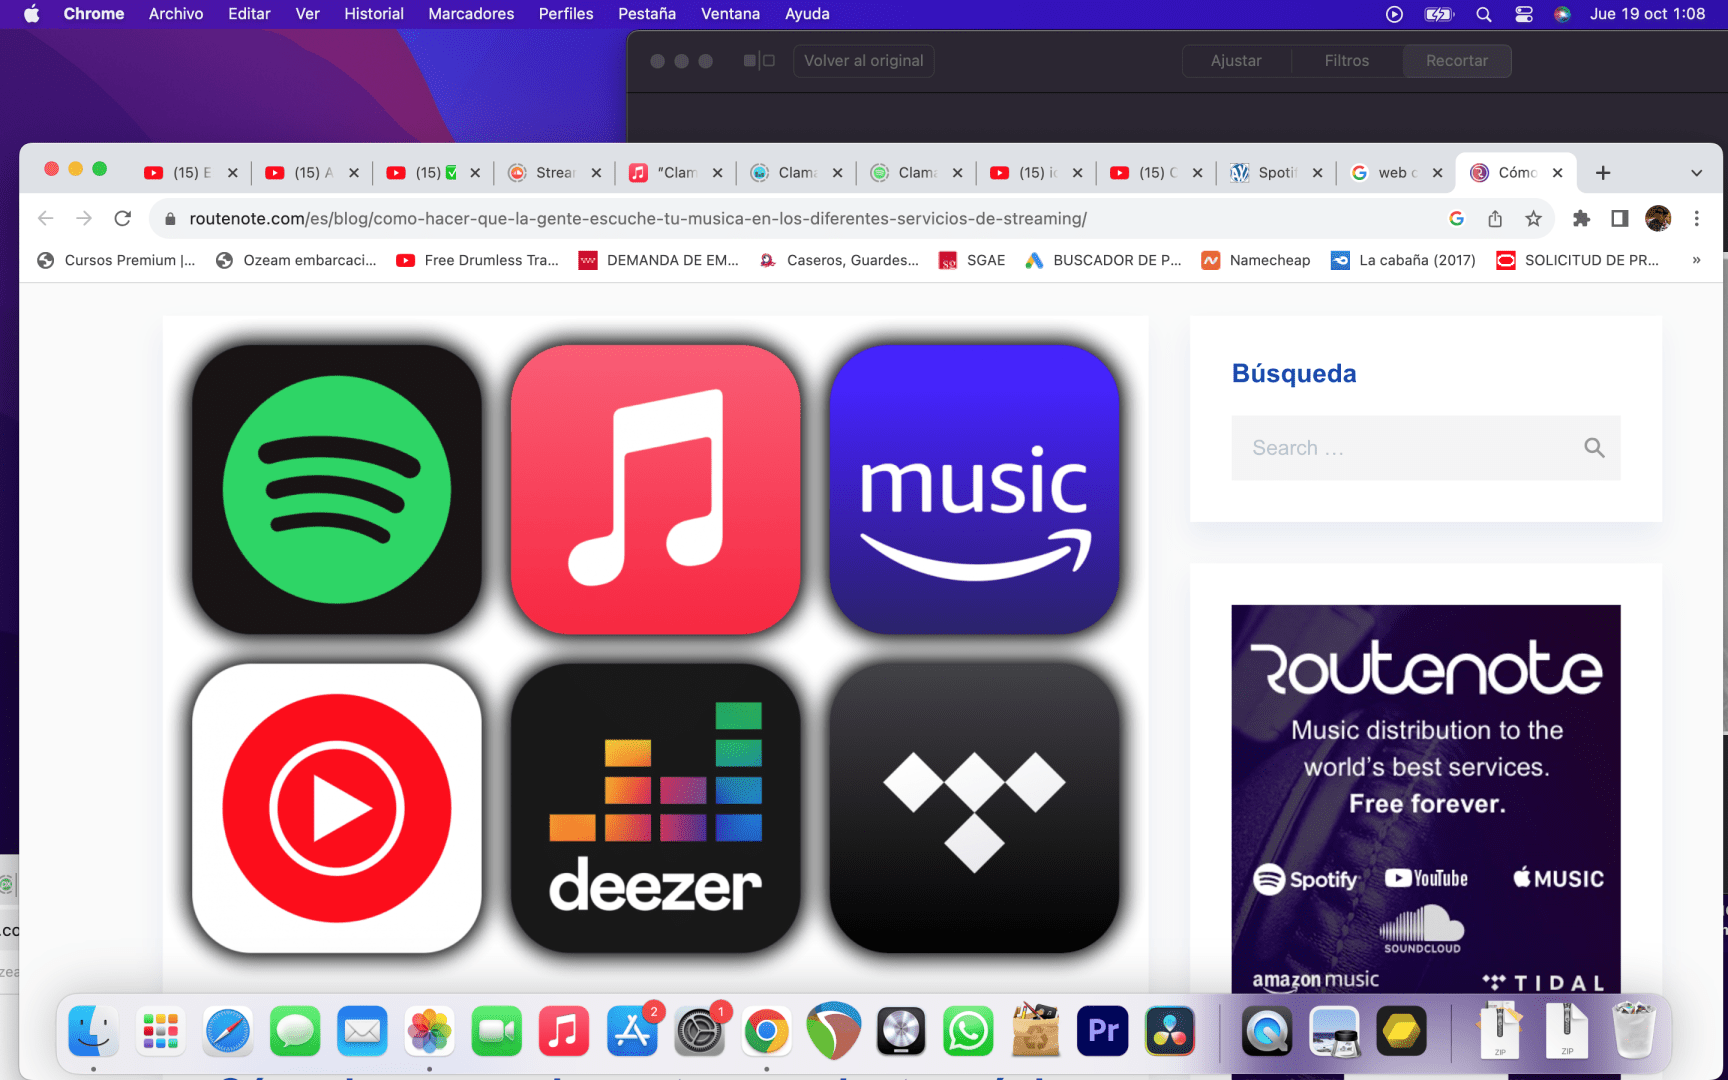This screenshot has height=1080, width=1728.
Task: Launch Safari from the dock
Action: 228,1031
